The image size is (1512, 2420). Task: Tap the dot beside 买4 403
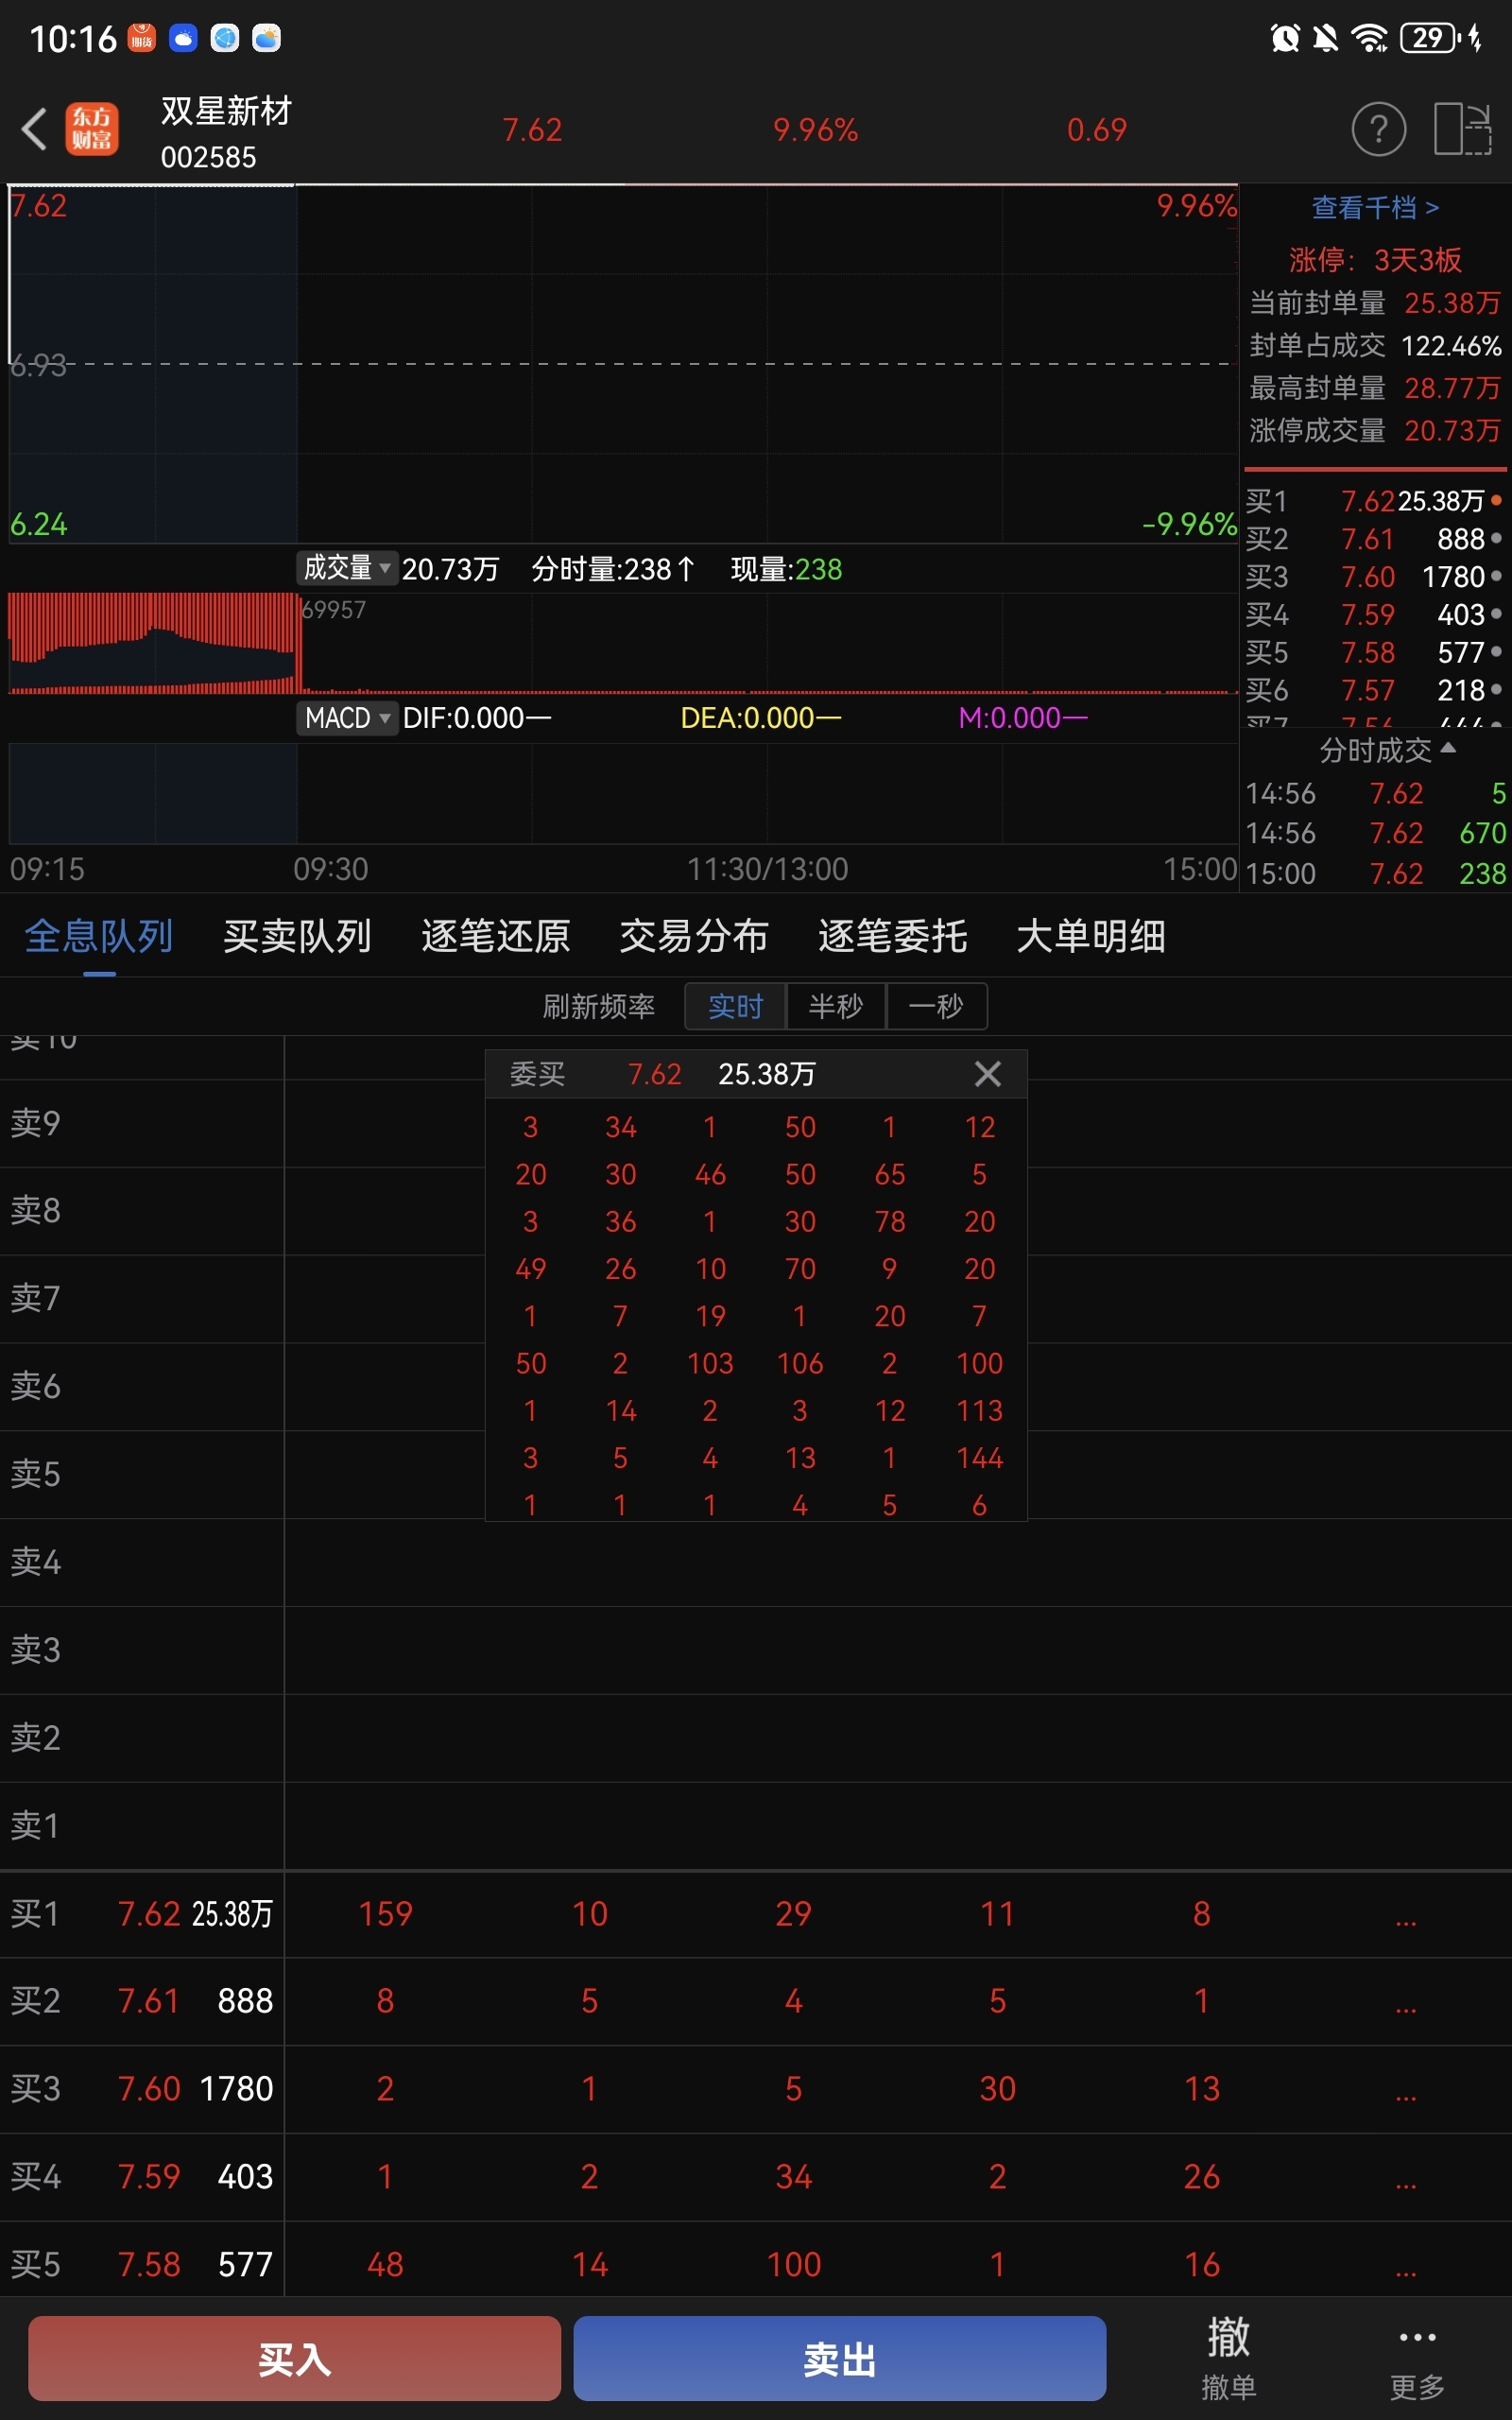point(1496,614)
